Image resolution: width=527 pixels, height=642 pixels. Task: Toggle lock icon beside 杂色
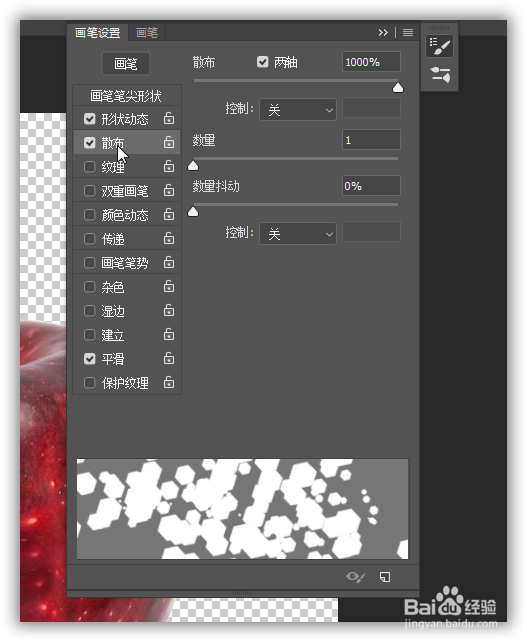(x=169, y=286)
